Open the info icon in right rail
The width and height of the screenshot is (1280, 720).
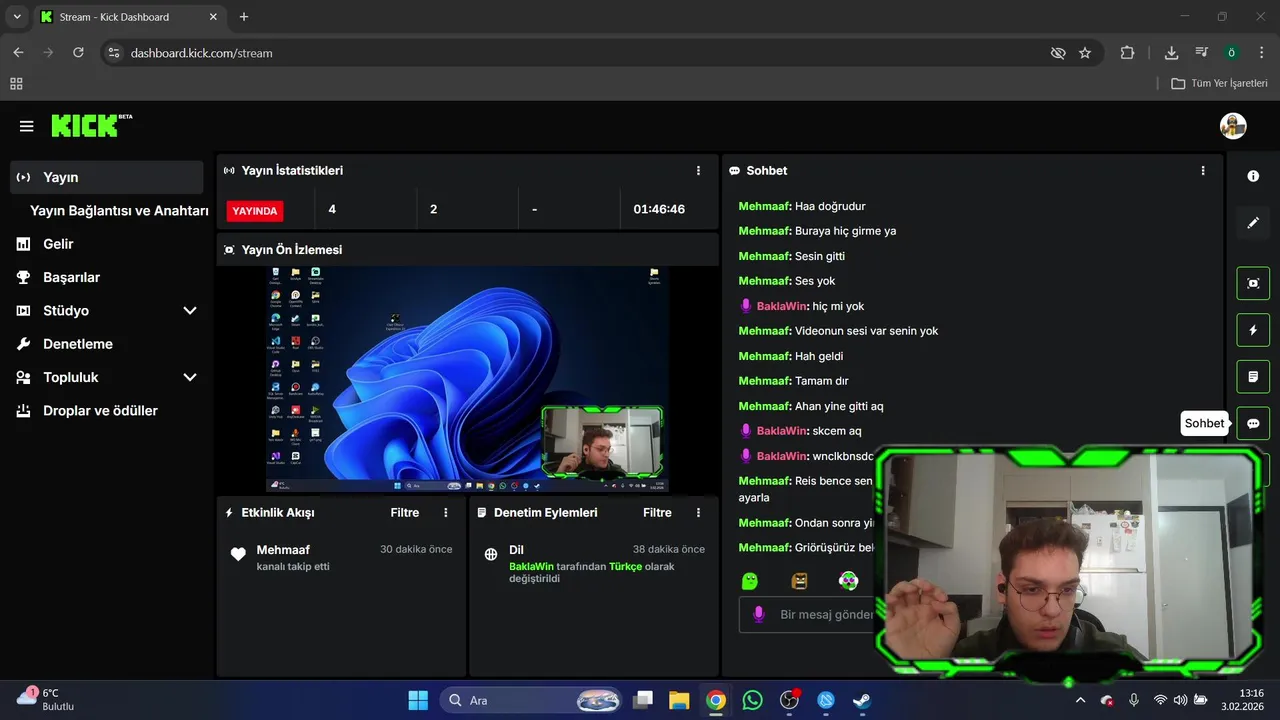(1253, 176)
